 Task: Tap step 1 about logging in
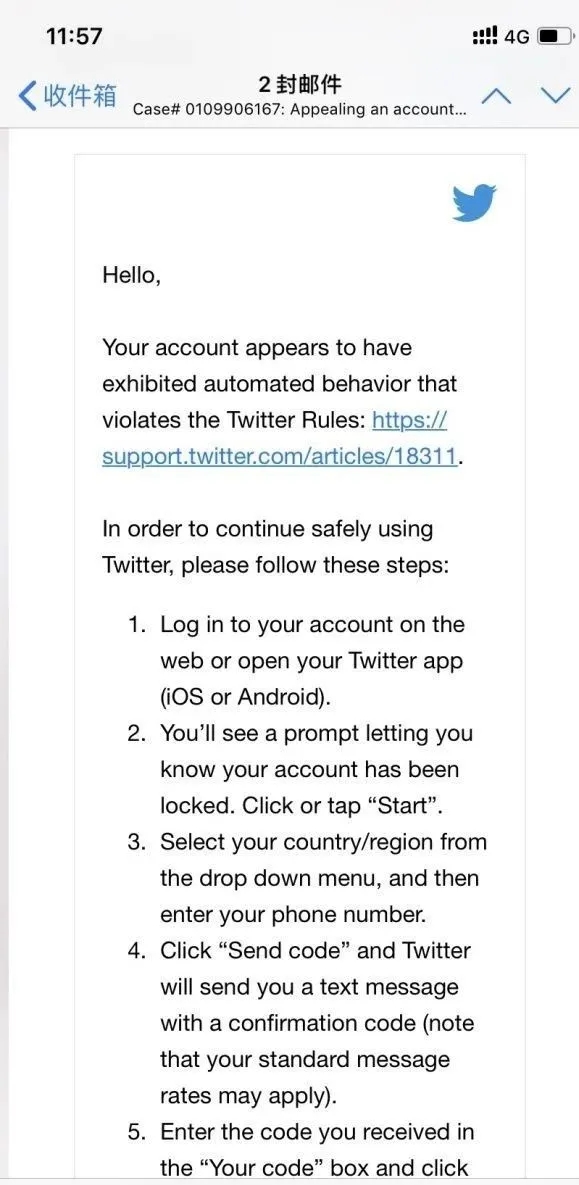(307, 661)
